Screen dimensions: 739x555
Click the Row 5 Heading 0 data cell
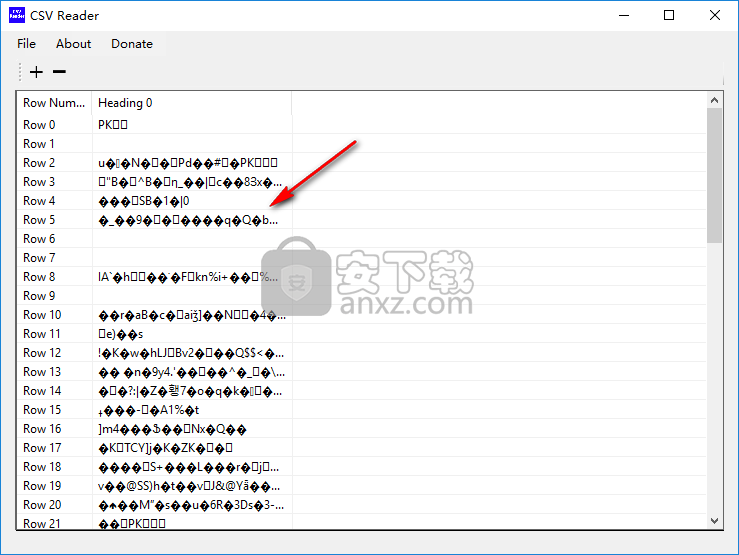(x=192, y=220)
